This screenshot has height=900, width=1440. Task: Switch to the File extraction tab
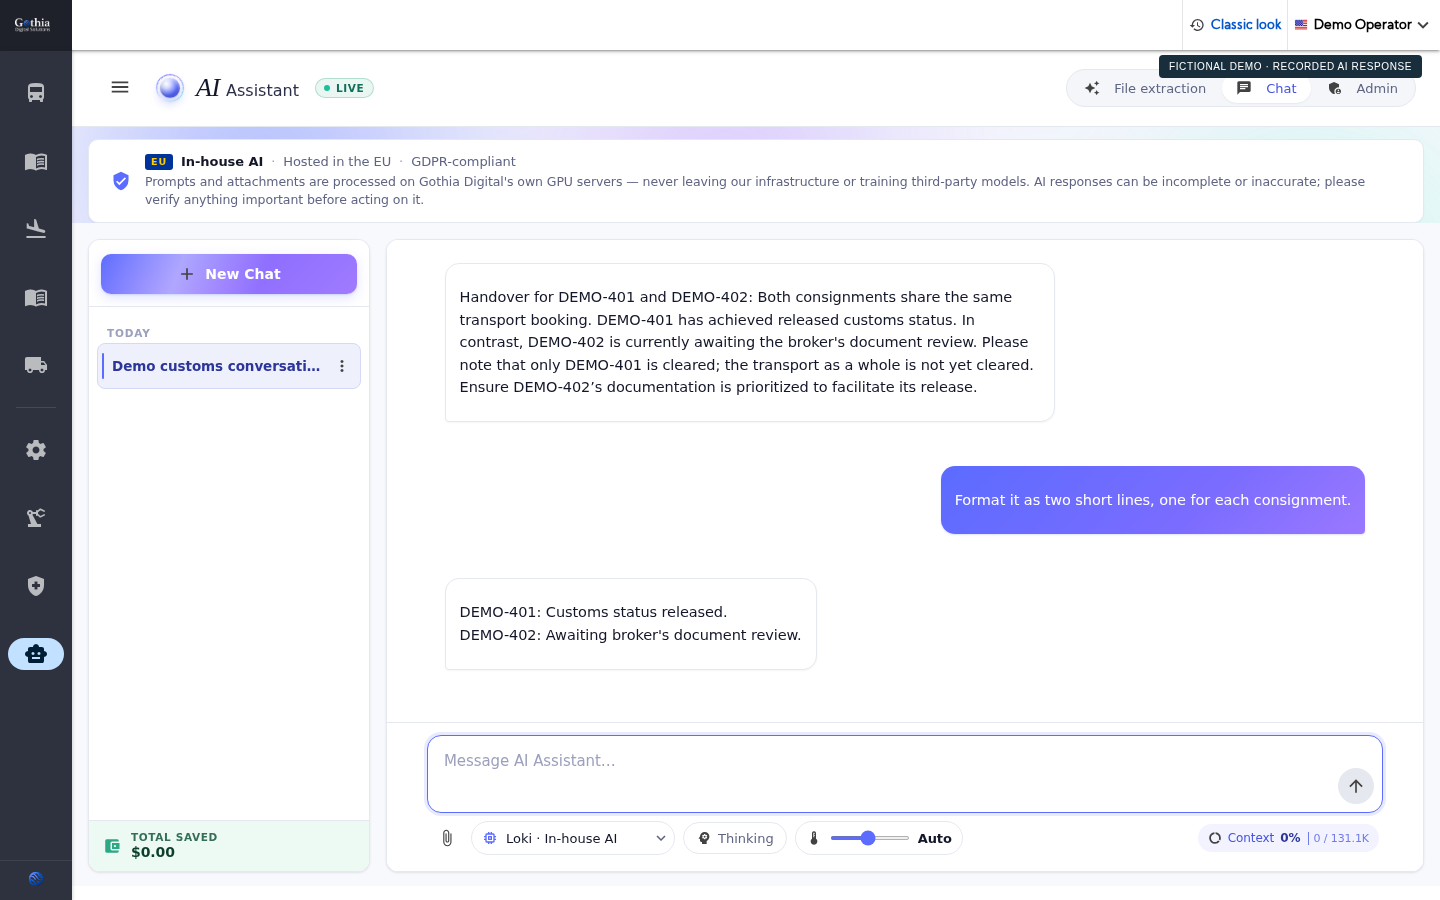(x=1146, y=89)
